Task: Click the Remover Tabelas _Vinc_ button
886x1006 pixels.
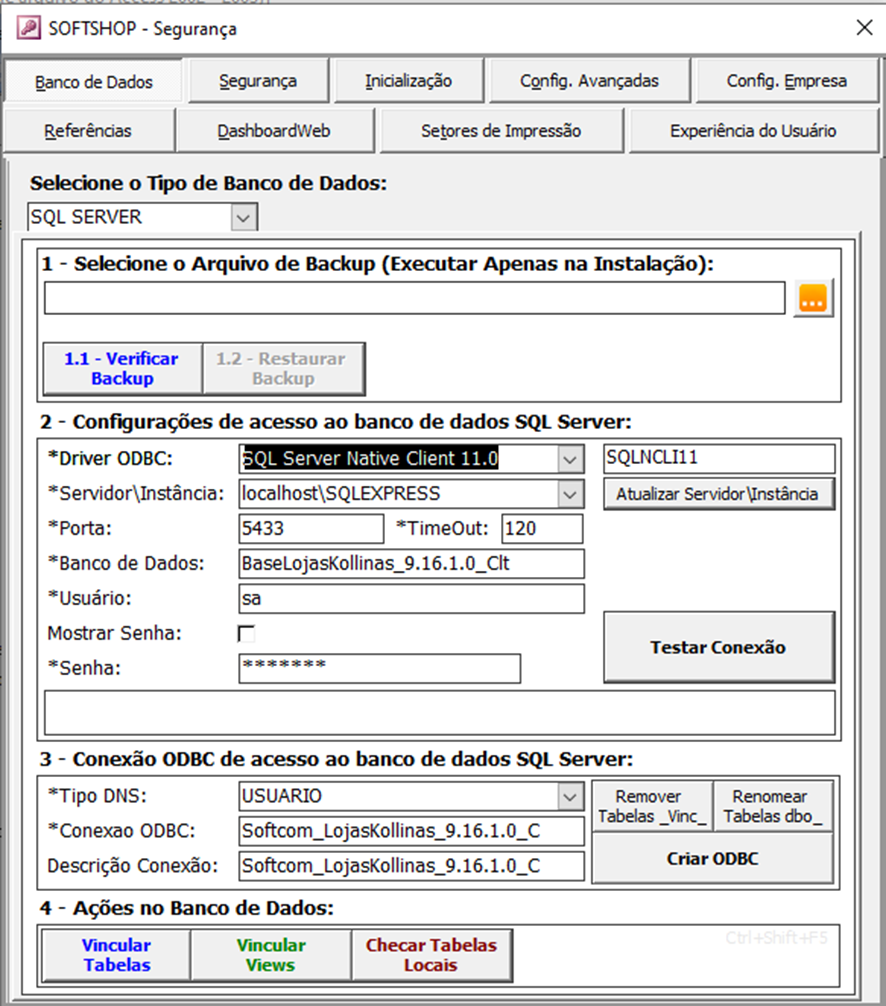Action: pyautogui.click(x=651, y=807)
